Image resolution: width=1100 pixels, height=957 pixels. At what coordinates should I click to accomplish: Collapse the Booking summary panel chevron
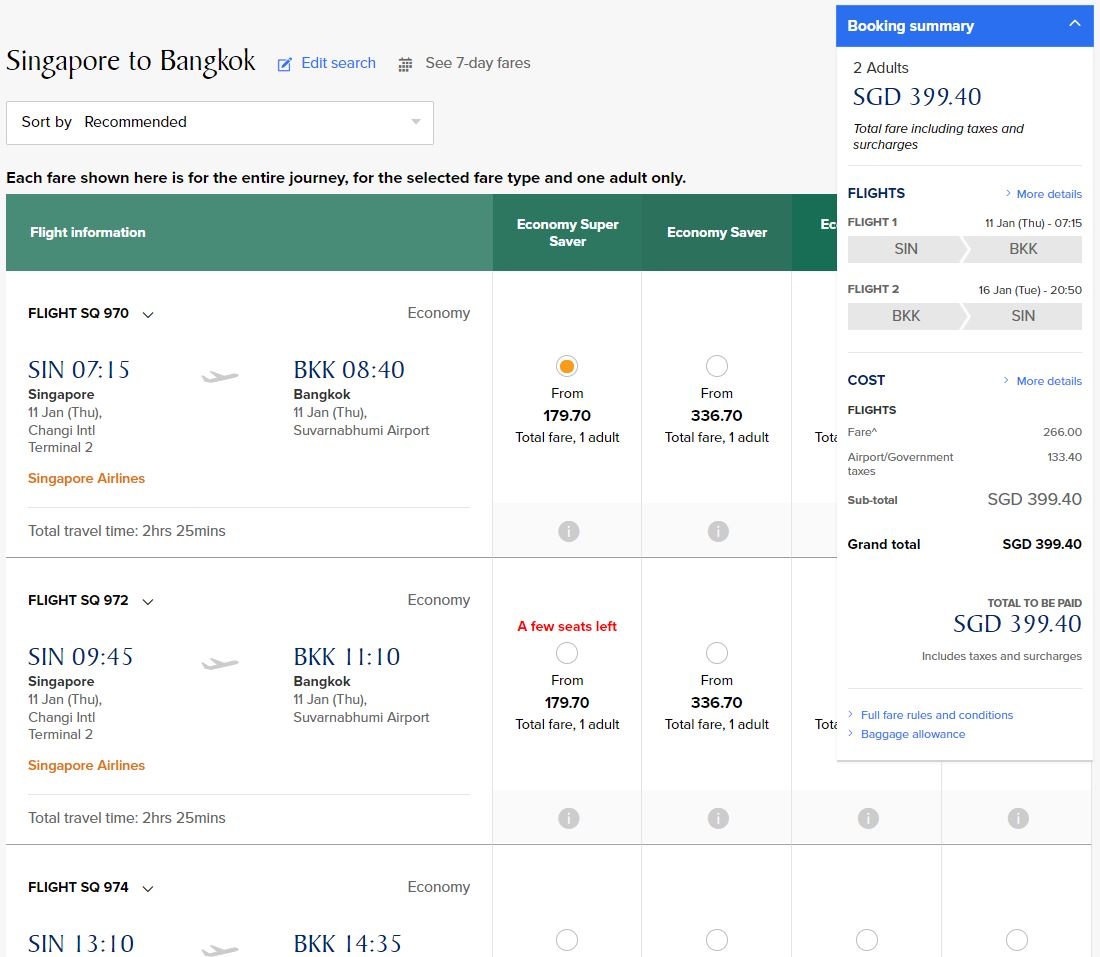click(x=1074, y=24)
